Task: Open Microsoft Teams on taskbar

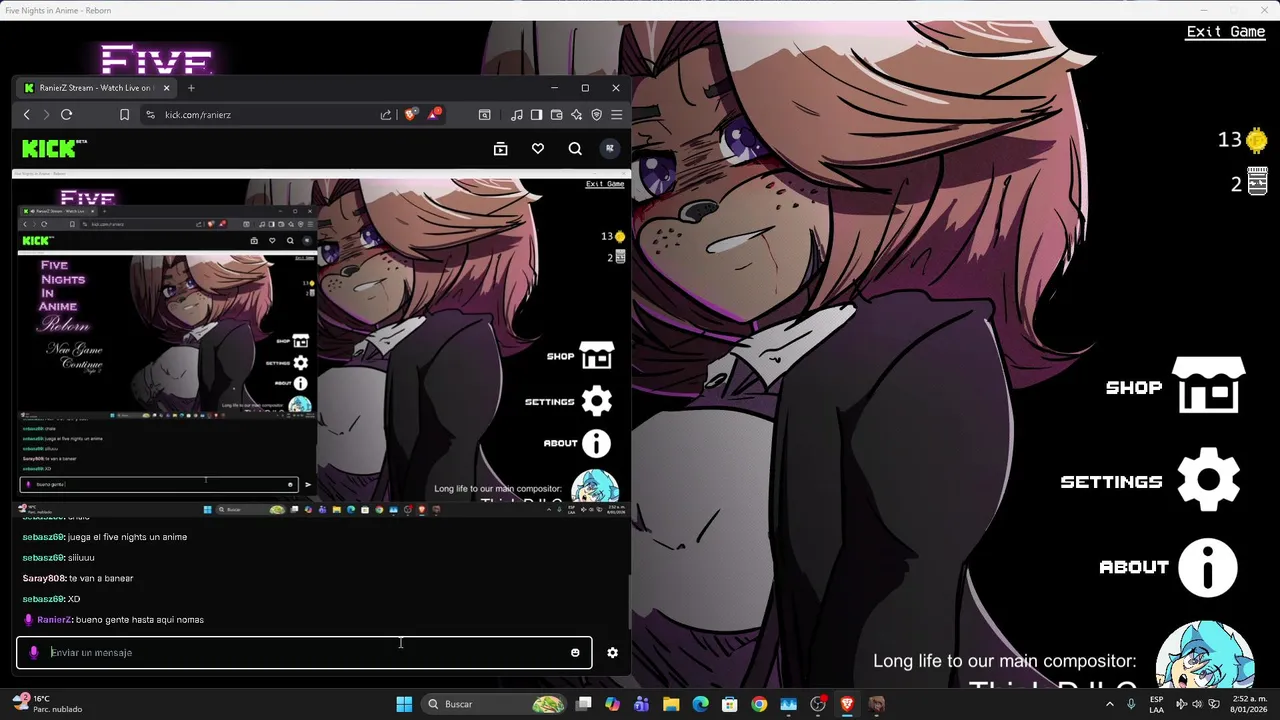Action: point(642,704)
